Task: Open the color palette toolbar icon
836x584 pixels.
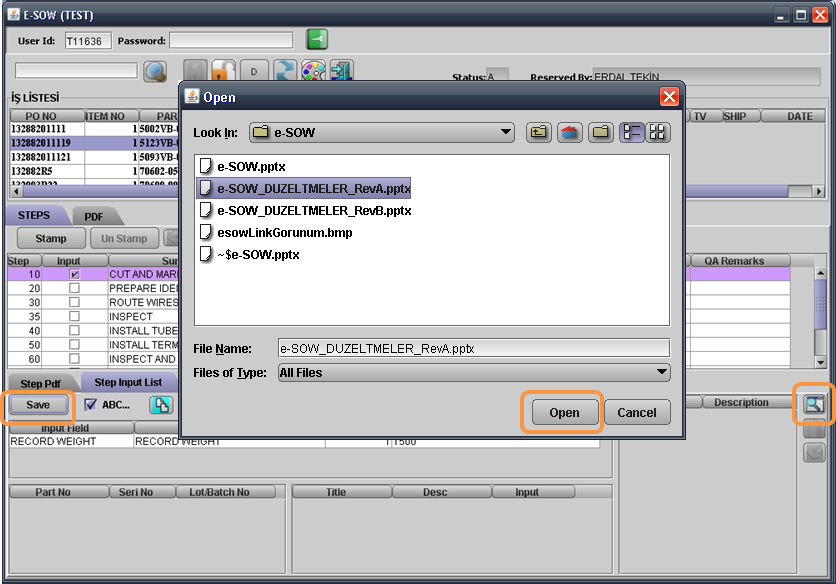Action: 314,71
